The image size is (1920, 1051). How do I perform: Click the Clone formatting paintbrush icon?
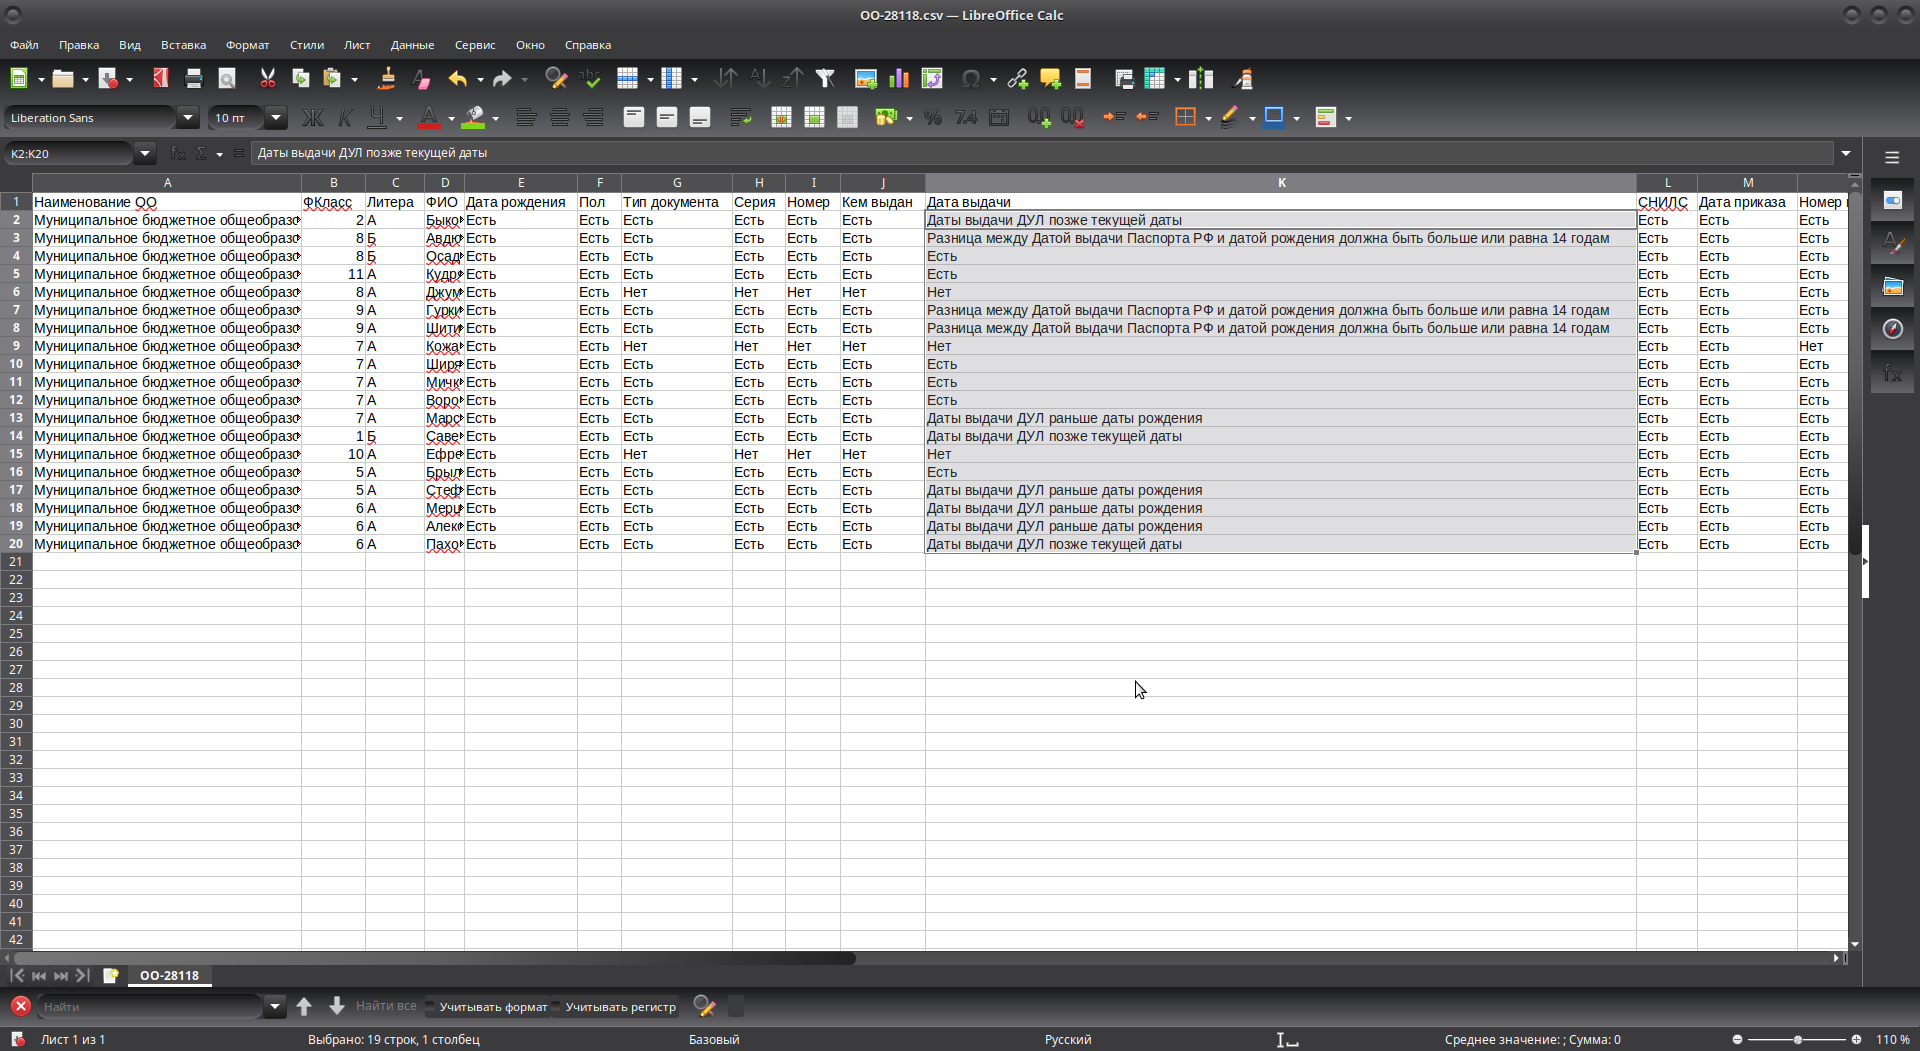click(x=386, y=79)
